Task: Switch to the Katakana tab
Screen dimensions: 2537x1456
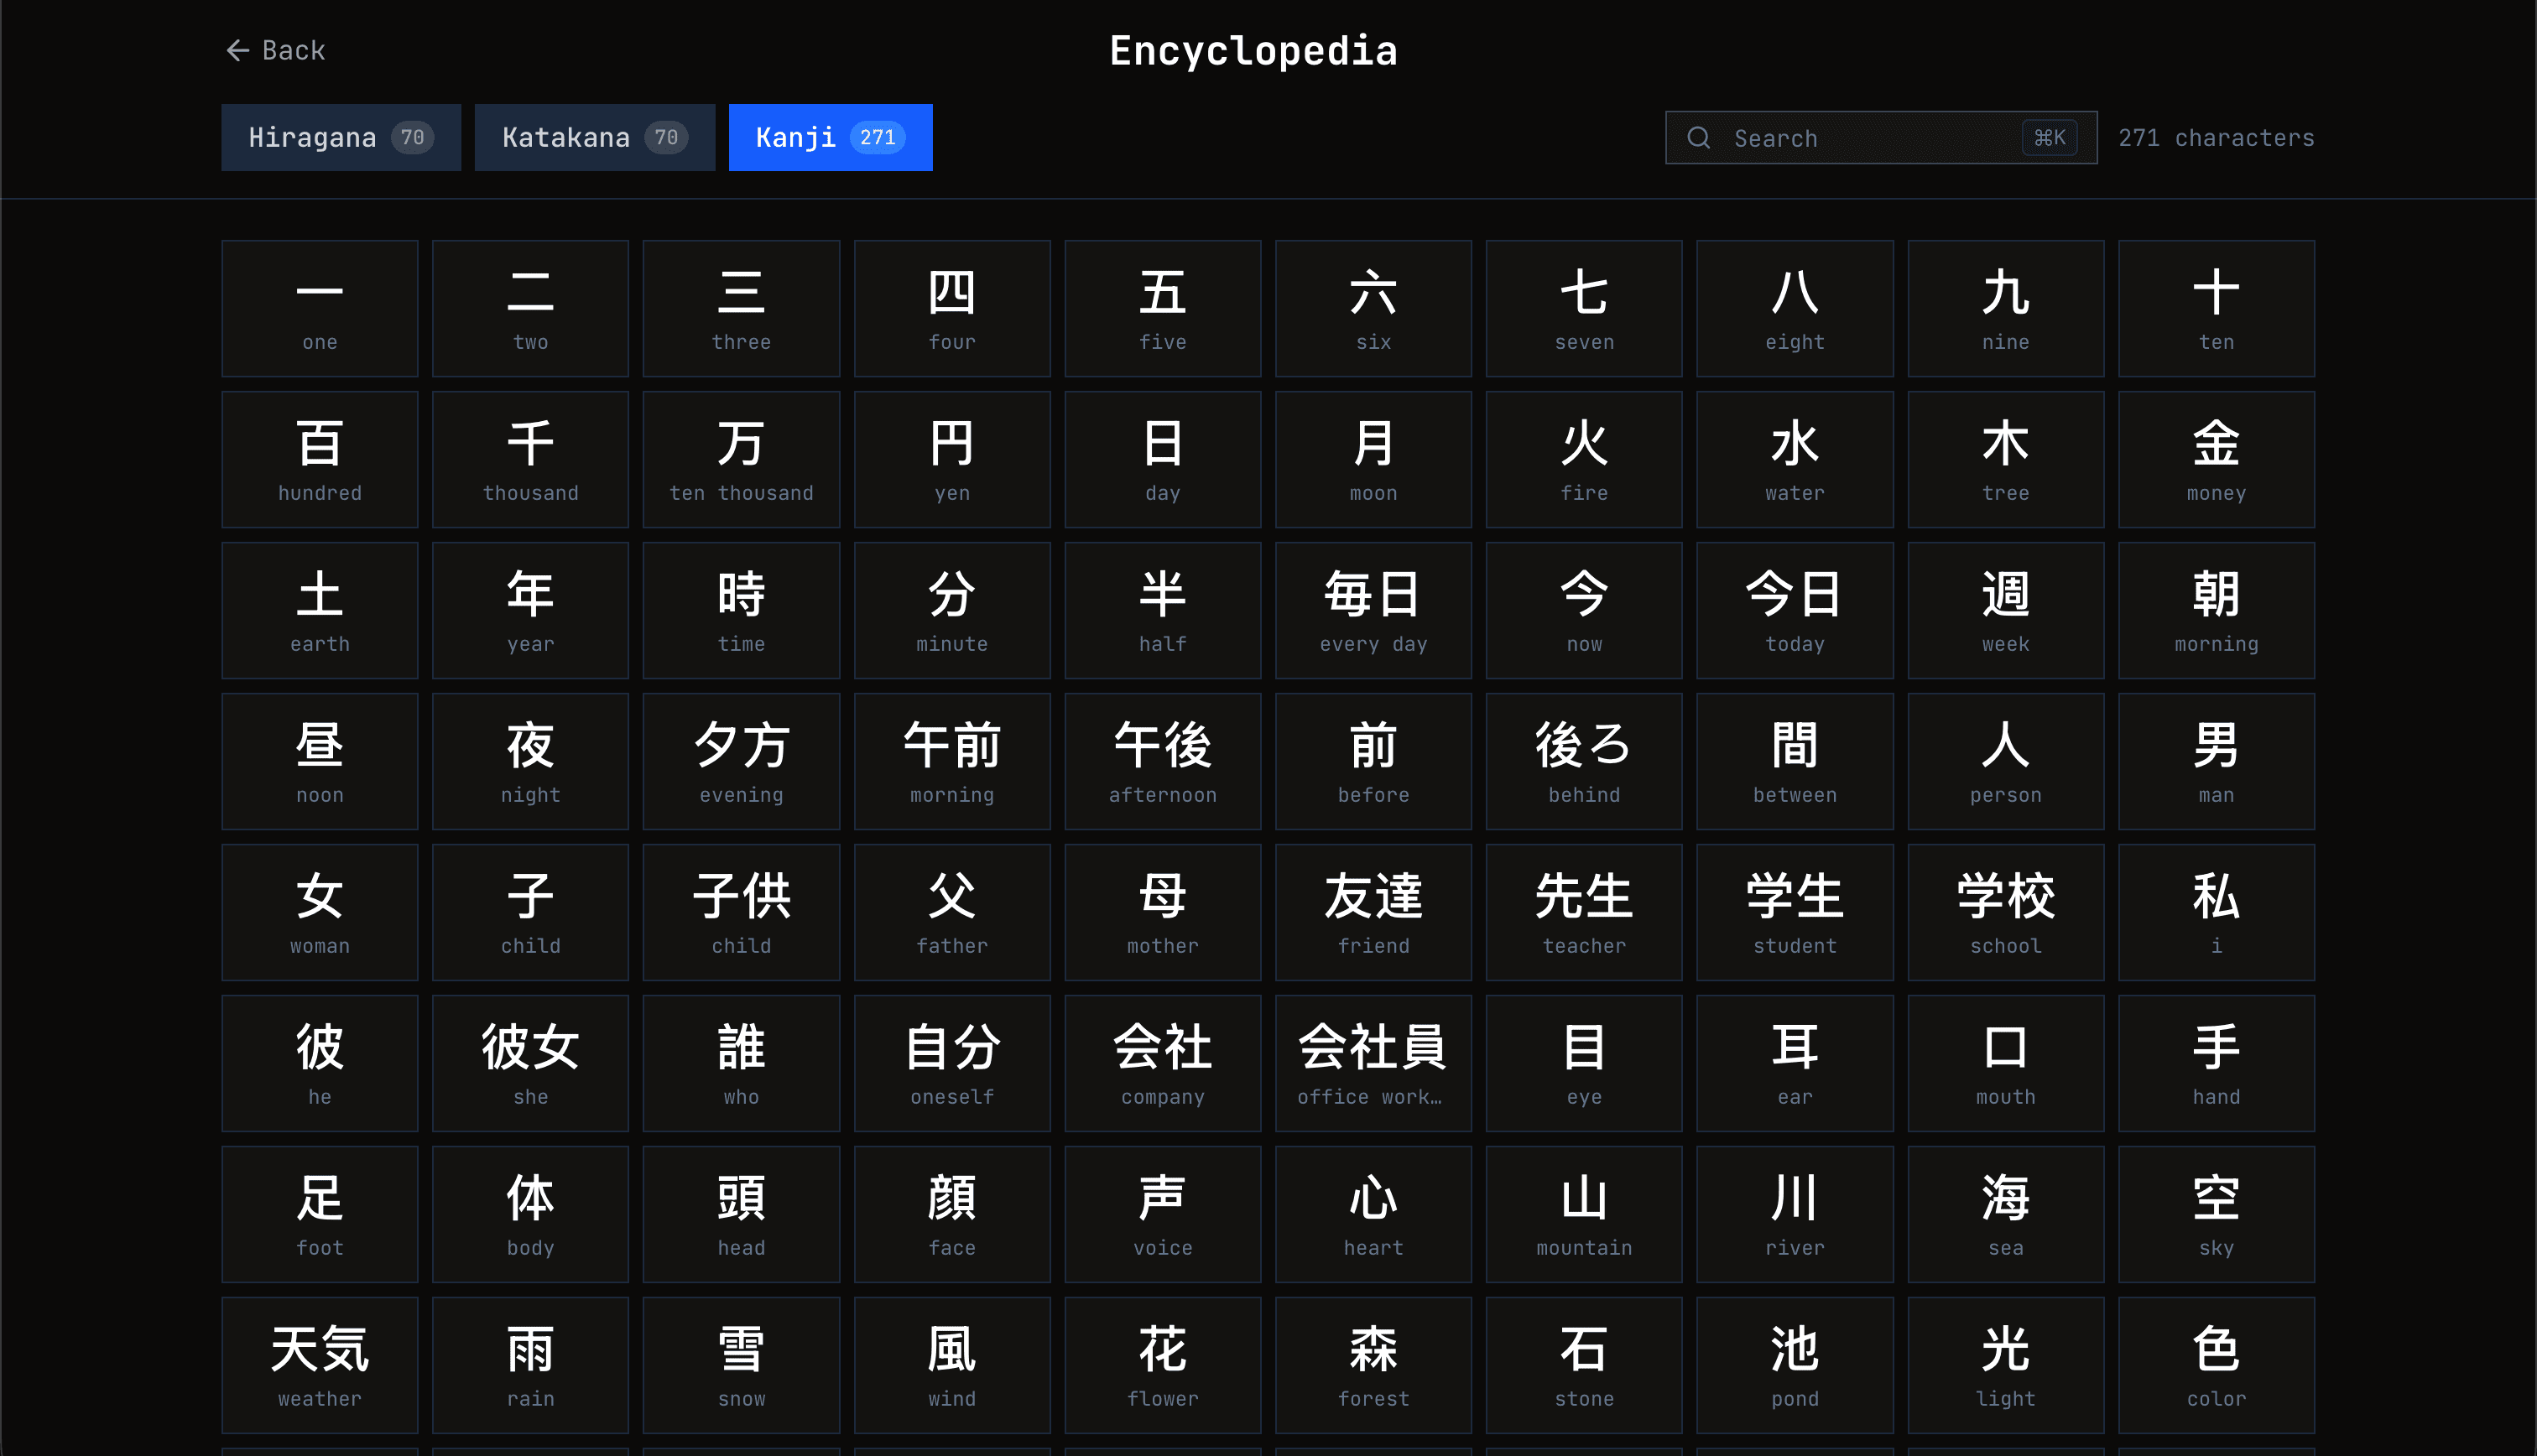Action: (x=594, y=138)
